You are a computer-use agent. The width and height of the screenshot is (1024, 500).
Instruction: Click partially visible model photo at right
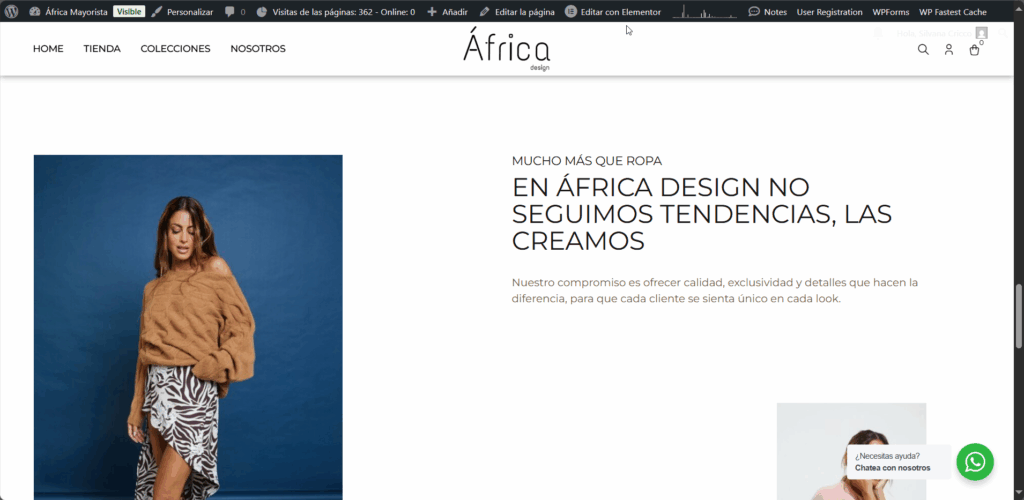click(x=851, y=451)
